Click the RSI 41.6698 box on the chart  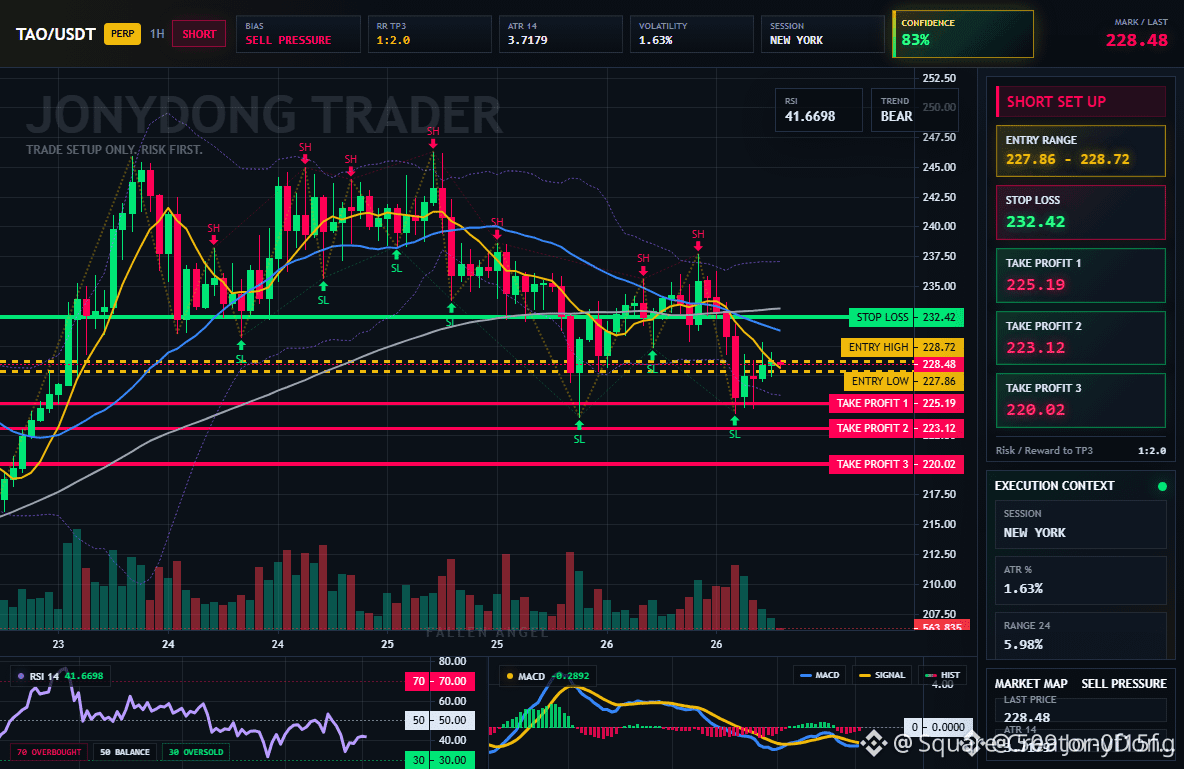pyautogui.click(x=819, y=110)
